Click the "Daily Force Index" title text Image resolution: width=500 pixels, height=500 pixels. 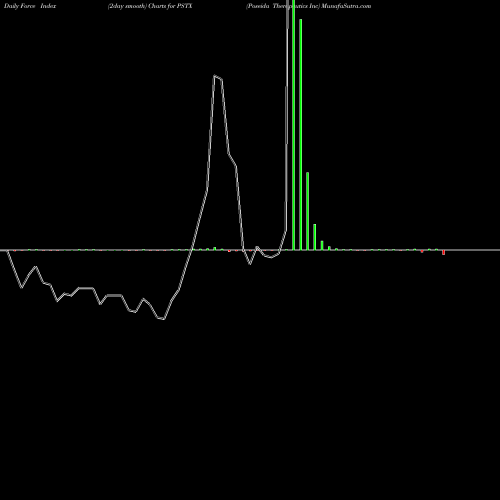[x=30, y=6]
